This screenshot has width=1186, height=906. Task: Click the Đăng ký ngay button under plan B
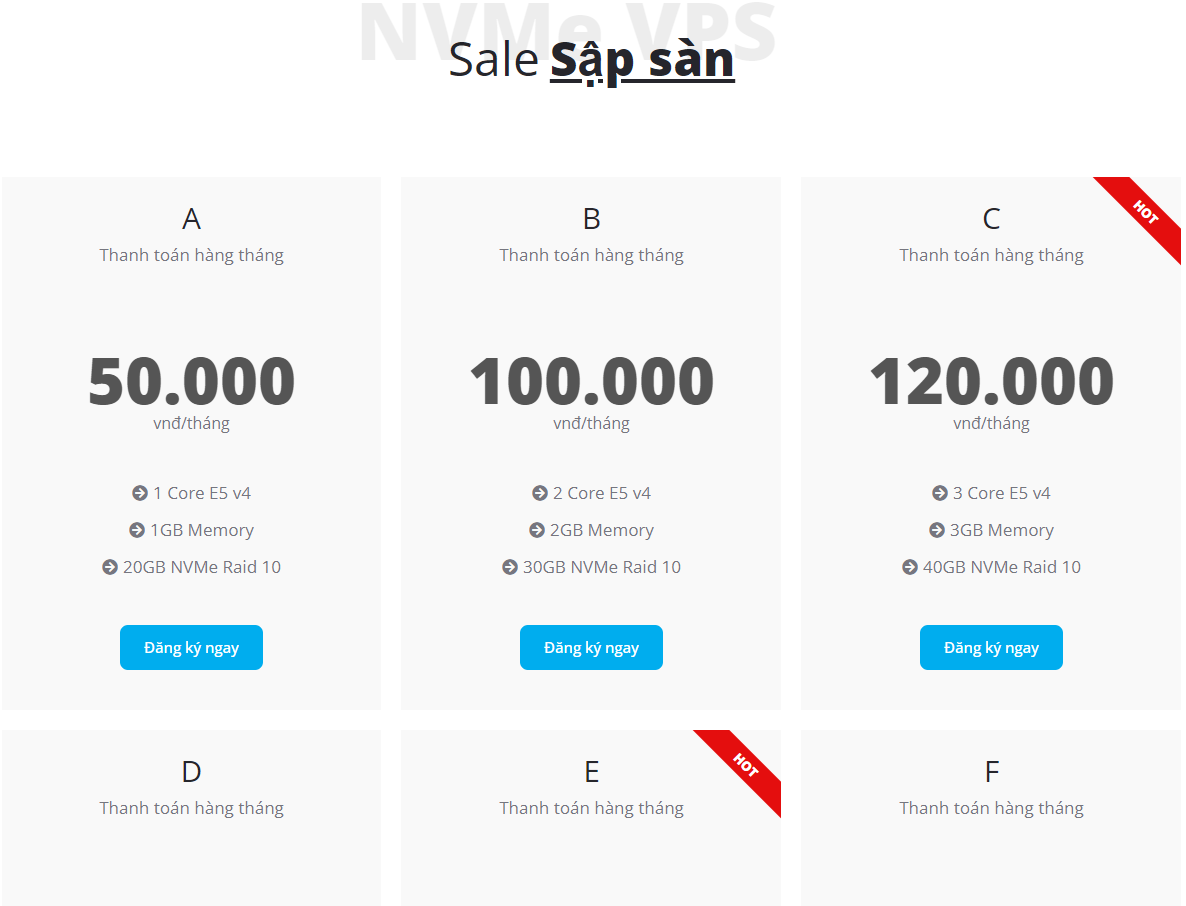(x=591, y=647)
